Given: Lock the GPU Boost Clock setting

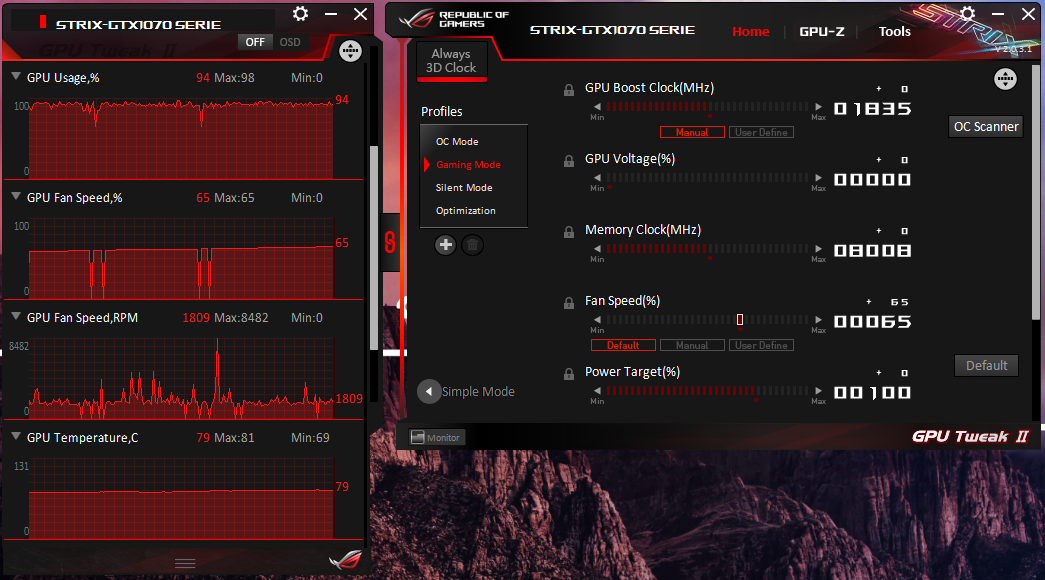Looking at the screenshot, I should tap(568, 90).
